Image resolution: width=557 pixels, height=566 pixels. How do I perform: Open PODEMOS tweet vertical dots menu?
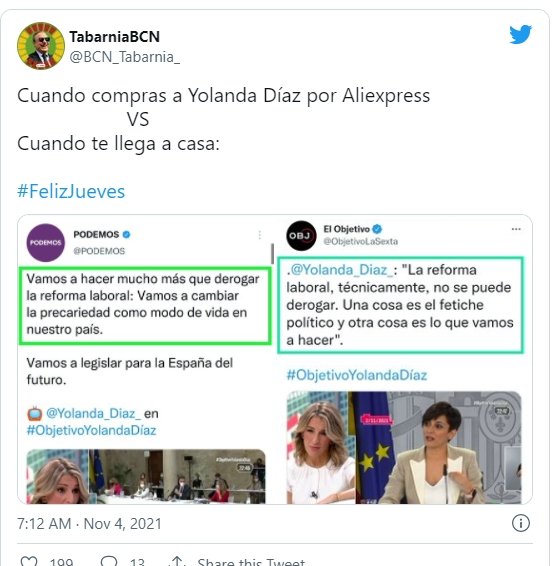[260, 235]
